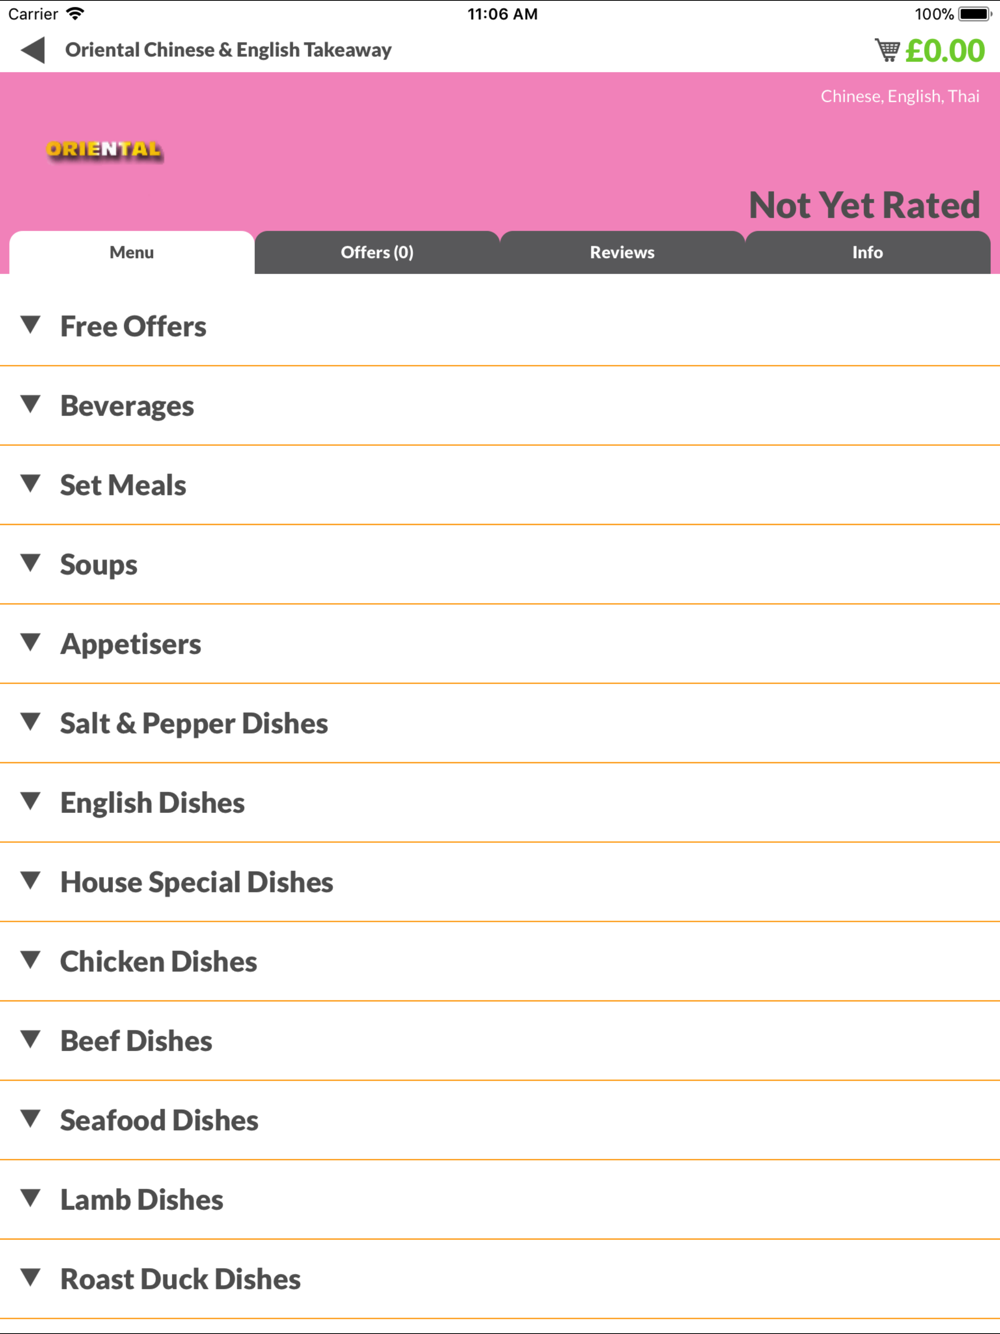This screenshot has height=1334, width=1000.
Task: Open Seafood Dishes category
Action: (500, 1120)
